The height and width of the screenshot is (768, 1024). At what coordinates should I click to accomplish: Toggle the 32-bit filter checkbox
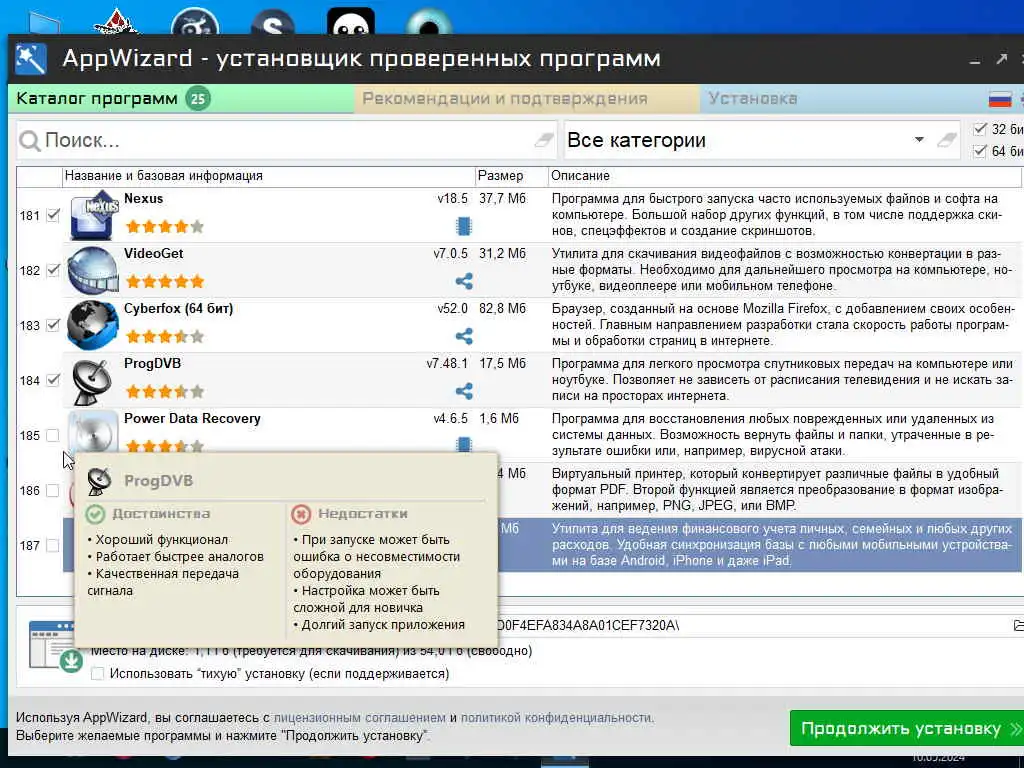click(980, 129)
